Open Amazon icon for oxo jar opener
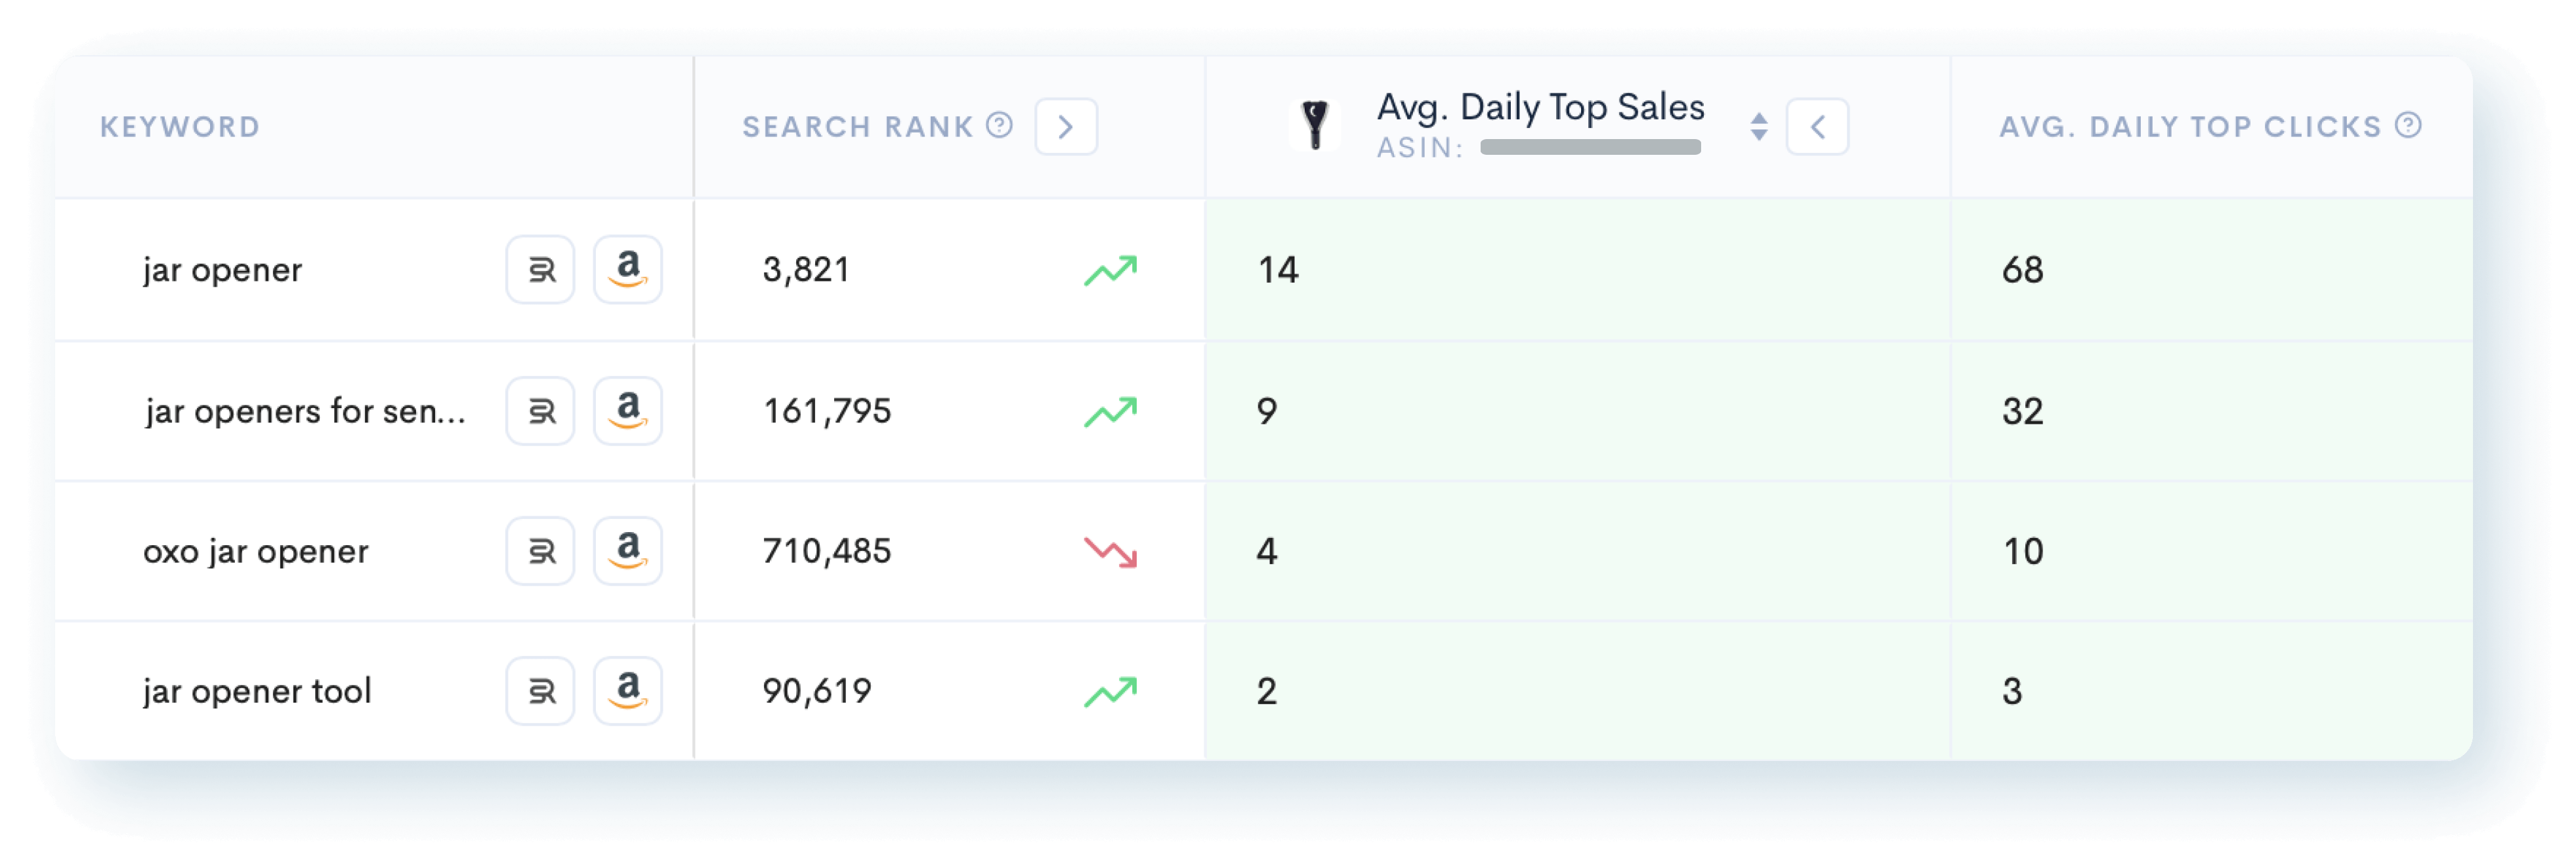The image size is (2576, 864). click(627, 551)
